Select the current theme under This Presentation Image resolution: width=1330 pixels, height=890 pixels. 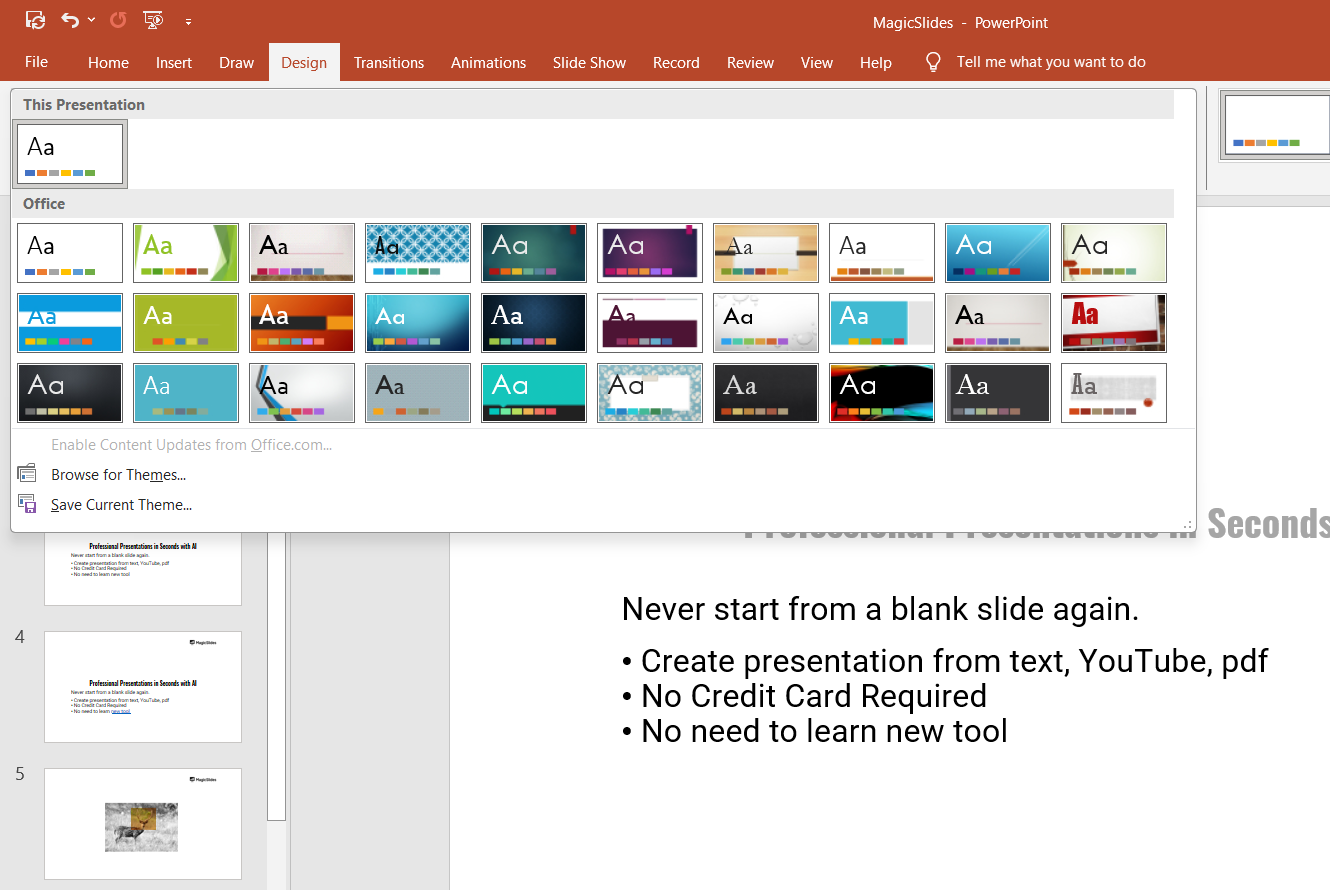coord(70,154)
